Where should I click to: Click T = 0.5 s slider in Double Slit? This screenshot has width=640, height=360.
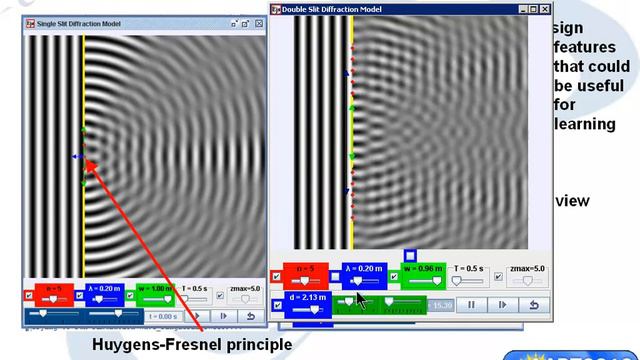pyautogui.click(x=468, y=281)
